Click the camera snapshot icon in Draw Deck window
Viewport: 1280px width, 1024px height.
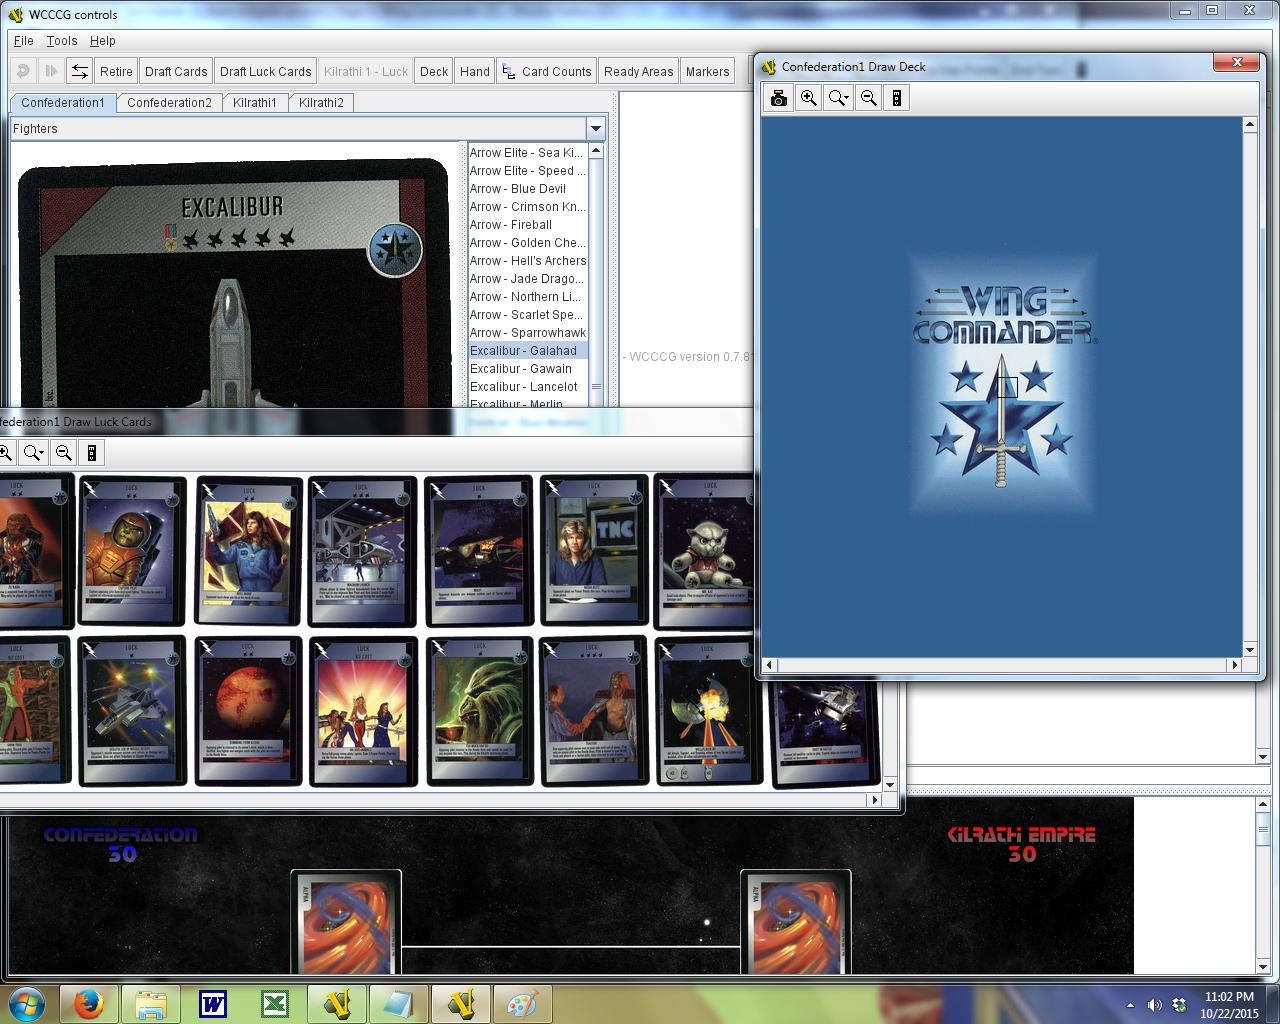[x=779, y=98]
